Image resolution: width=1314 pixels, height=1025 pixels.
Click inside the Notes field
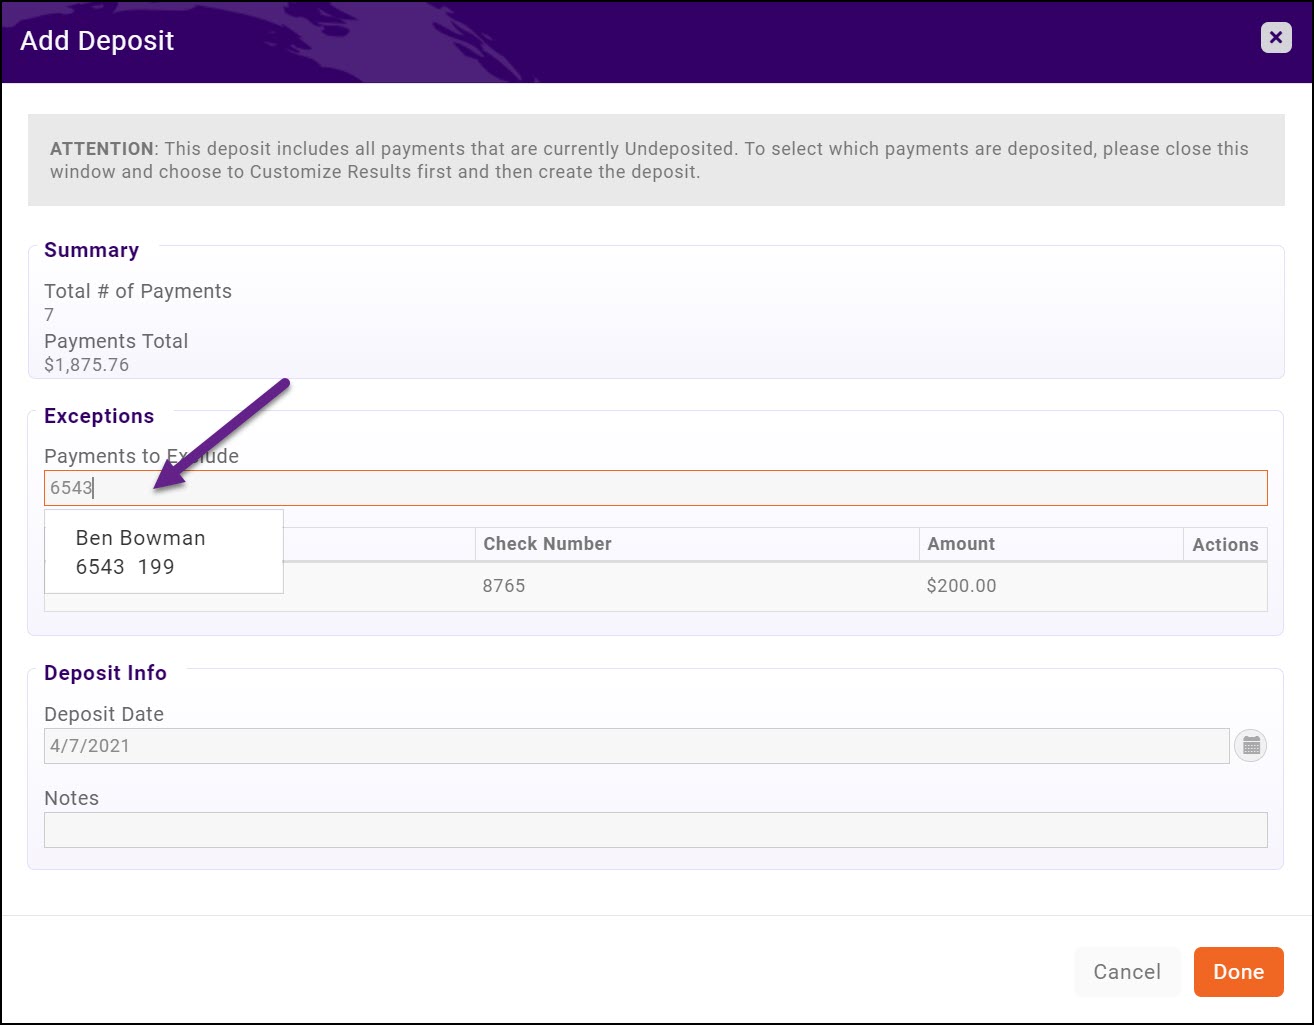pyautogui.click(x=655, y=830)
